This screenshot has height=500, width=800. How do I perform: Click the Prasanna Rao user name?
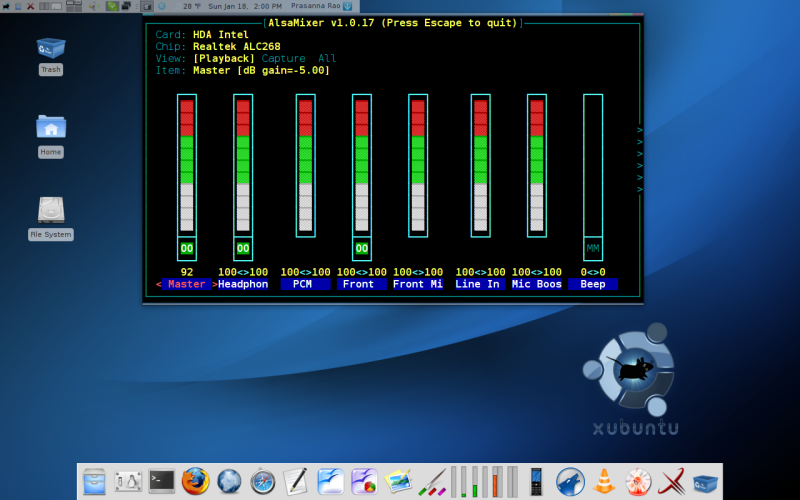coord(316,6)
